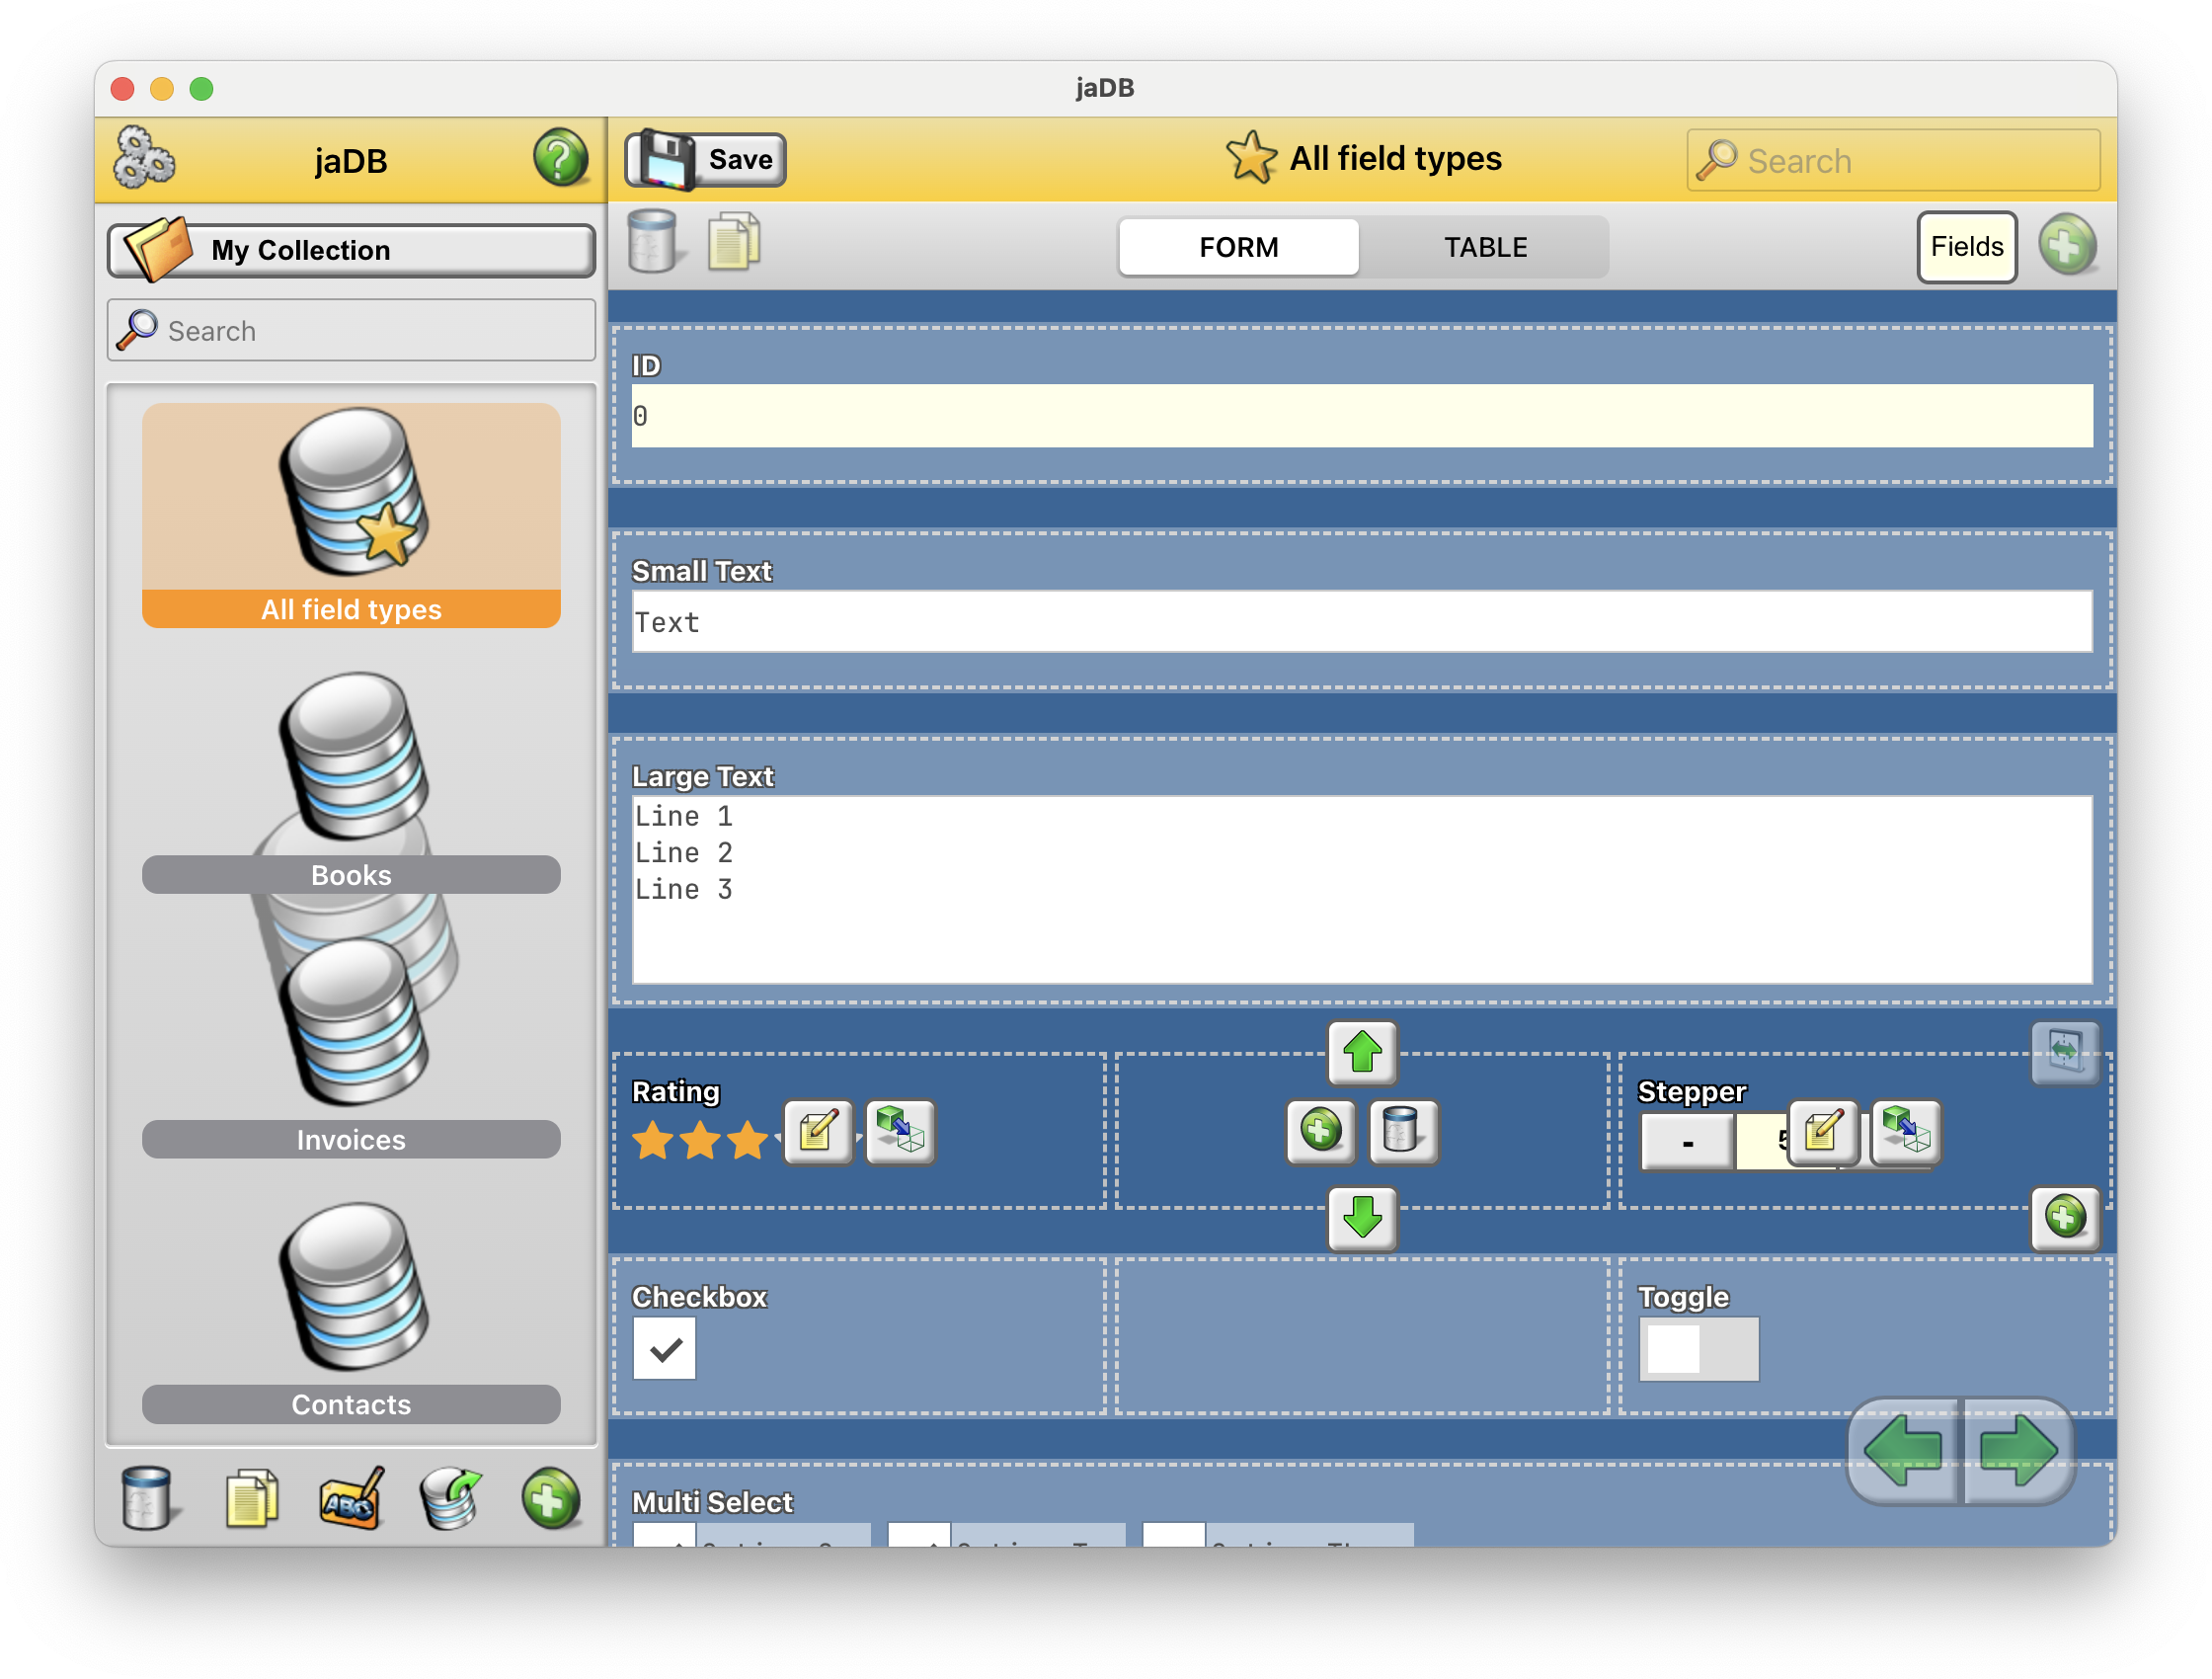2212x1679 pixels.
Task: Set Rating to two stars
Action: [x=700, y=1139]
